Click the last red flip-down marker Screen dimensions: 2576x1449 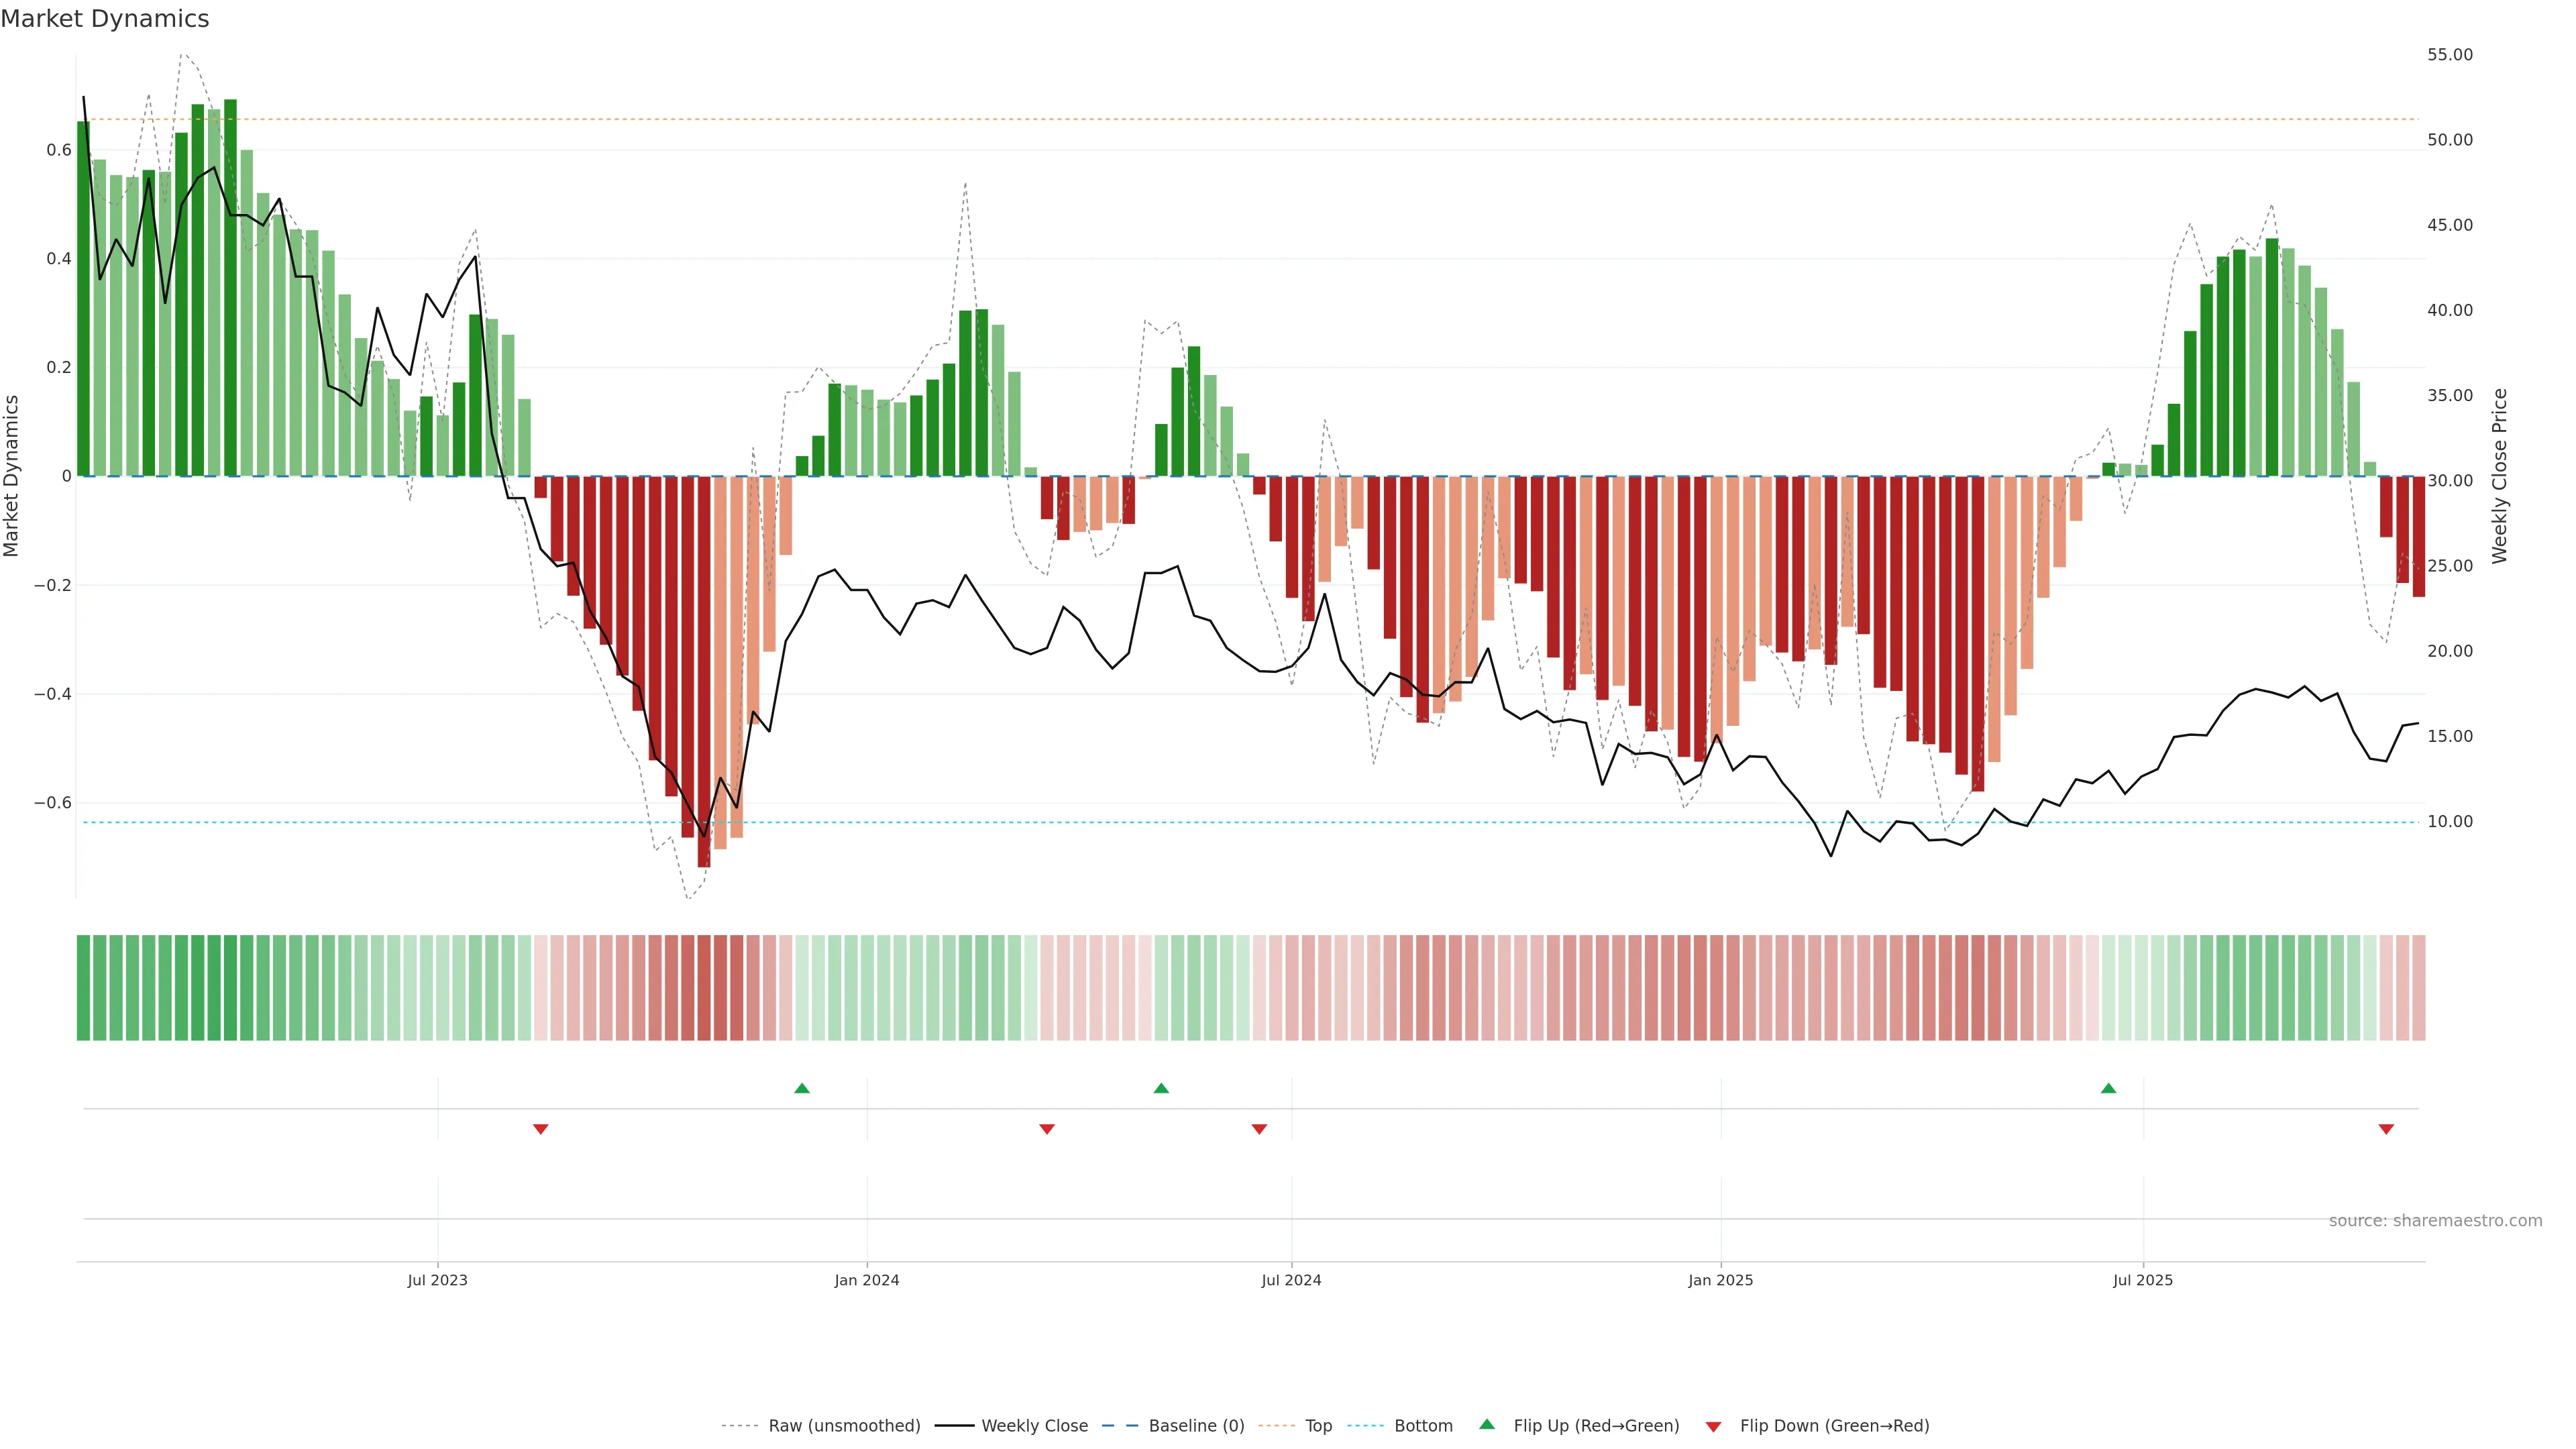point(2386,1129)
